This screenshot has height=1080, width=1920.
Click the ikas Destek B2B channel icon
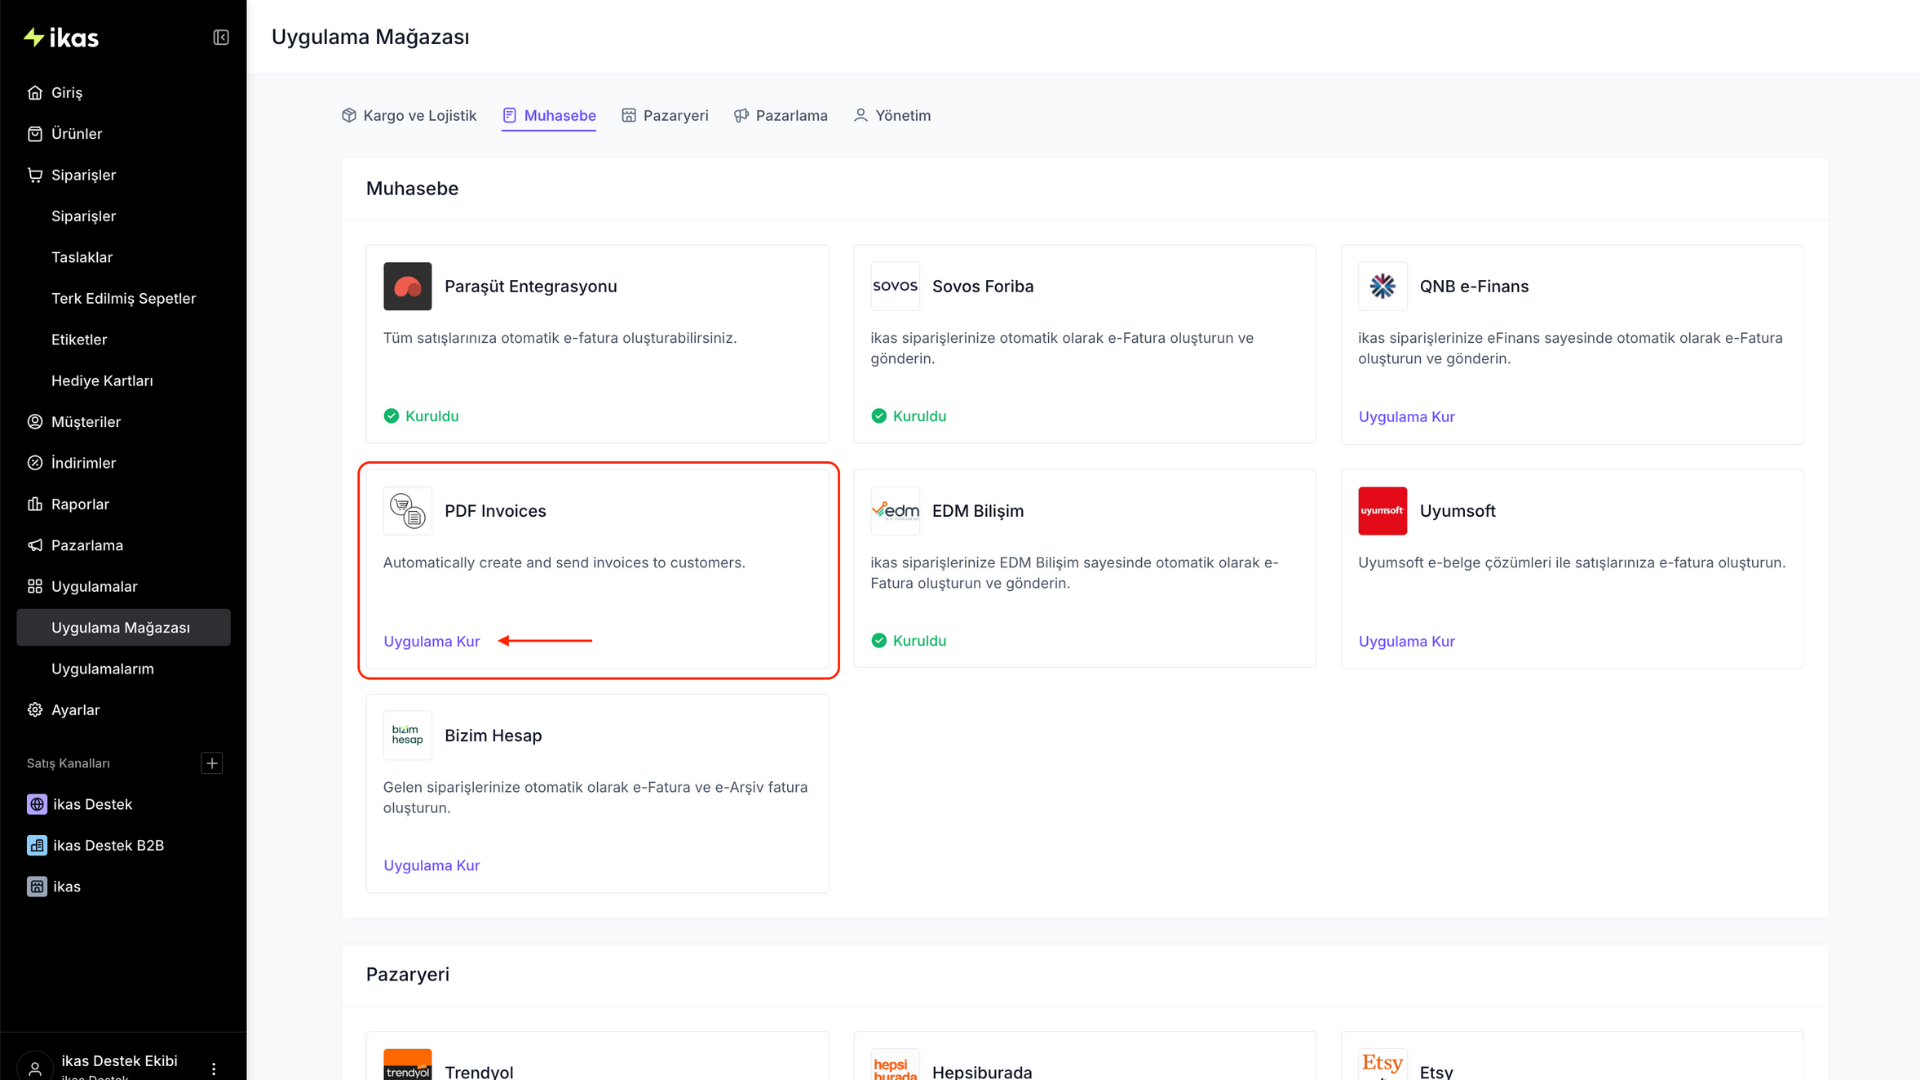[x=37, y=845]
